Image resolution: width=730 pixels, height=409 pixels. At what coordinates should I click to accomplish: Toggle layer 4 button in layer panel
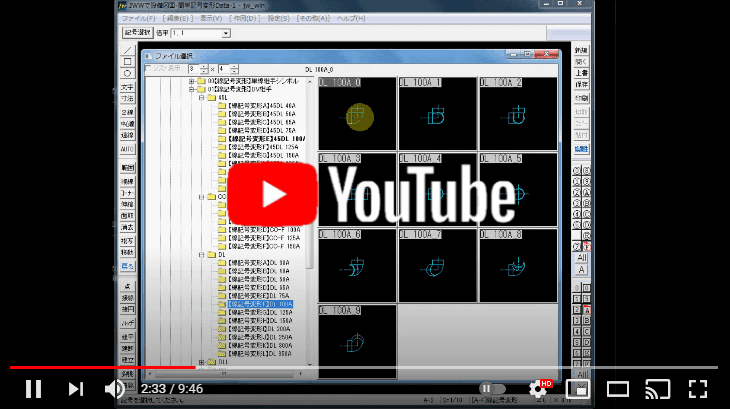(577, 332)
